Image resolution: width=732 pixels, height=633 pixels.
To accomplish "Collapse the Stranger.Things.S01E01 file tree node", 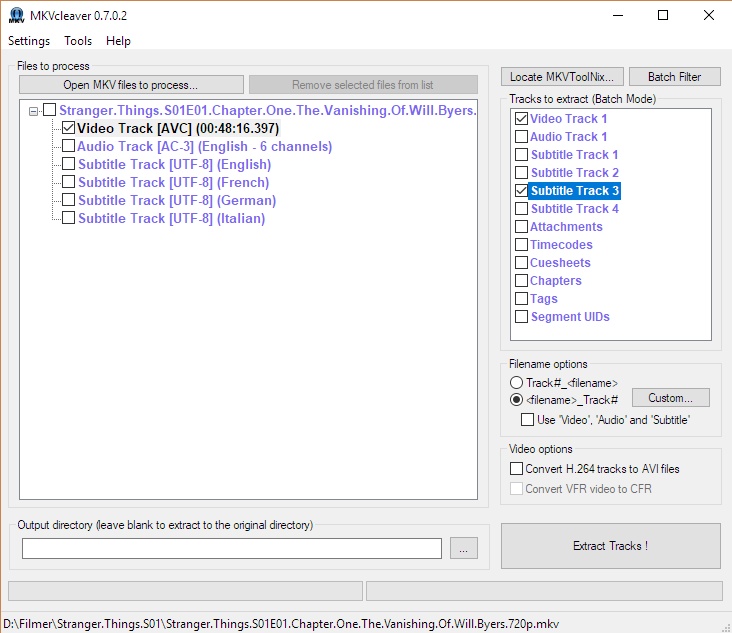I will [33, 111].
